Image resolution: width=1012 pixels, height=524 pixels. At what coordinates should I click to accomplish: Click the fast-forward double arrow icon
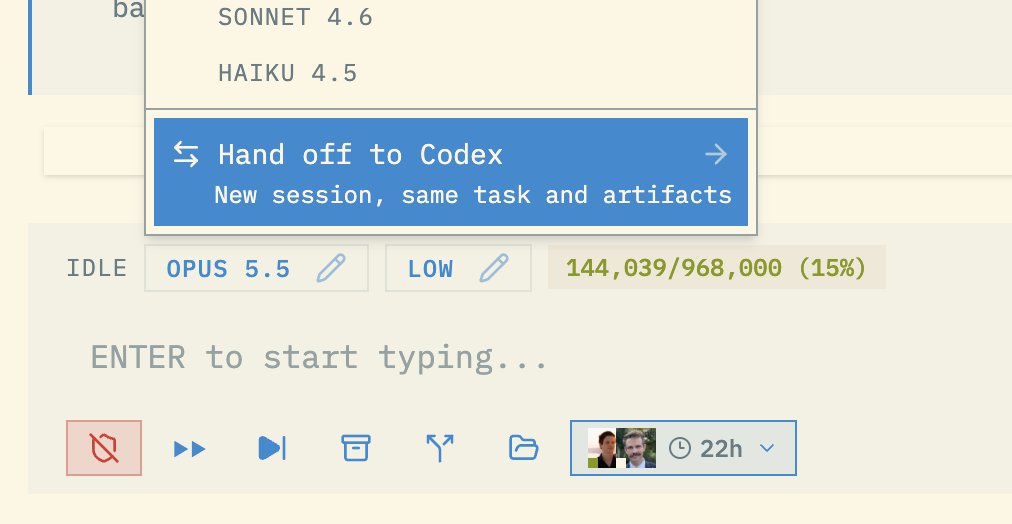point(190,448)
